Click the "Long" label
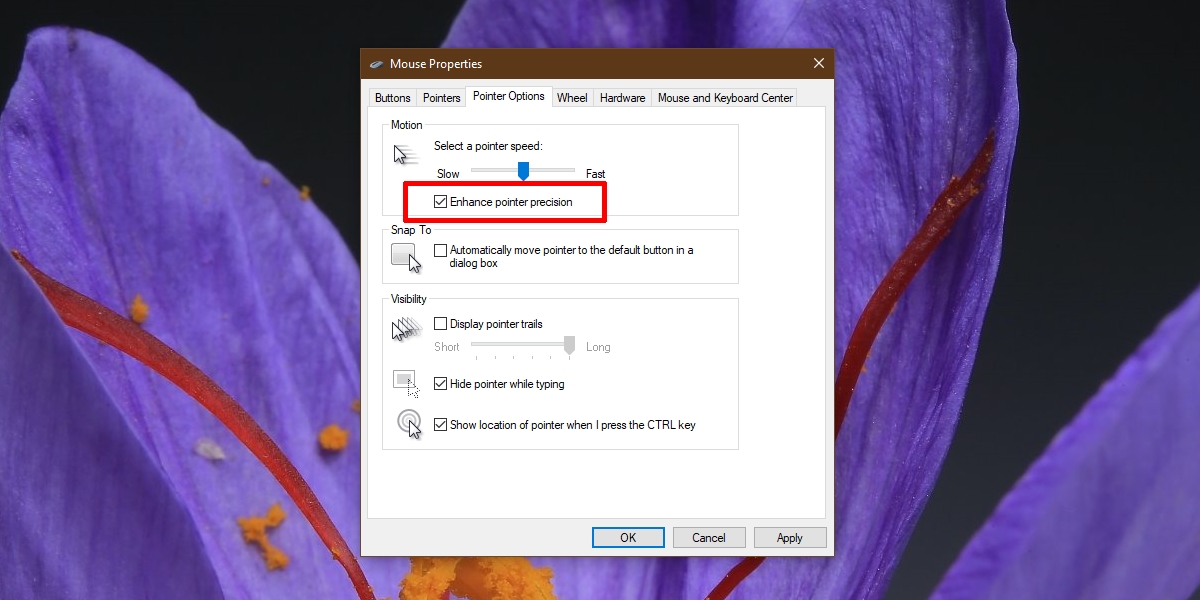This screenshot has width=1200, height=600. (598, 347)
